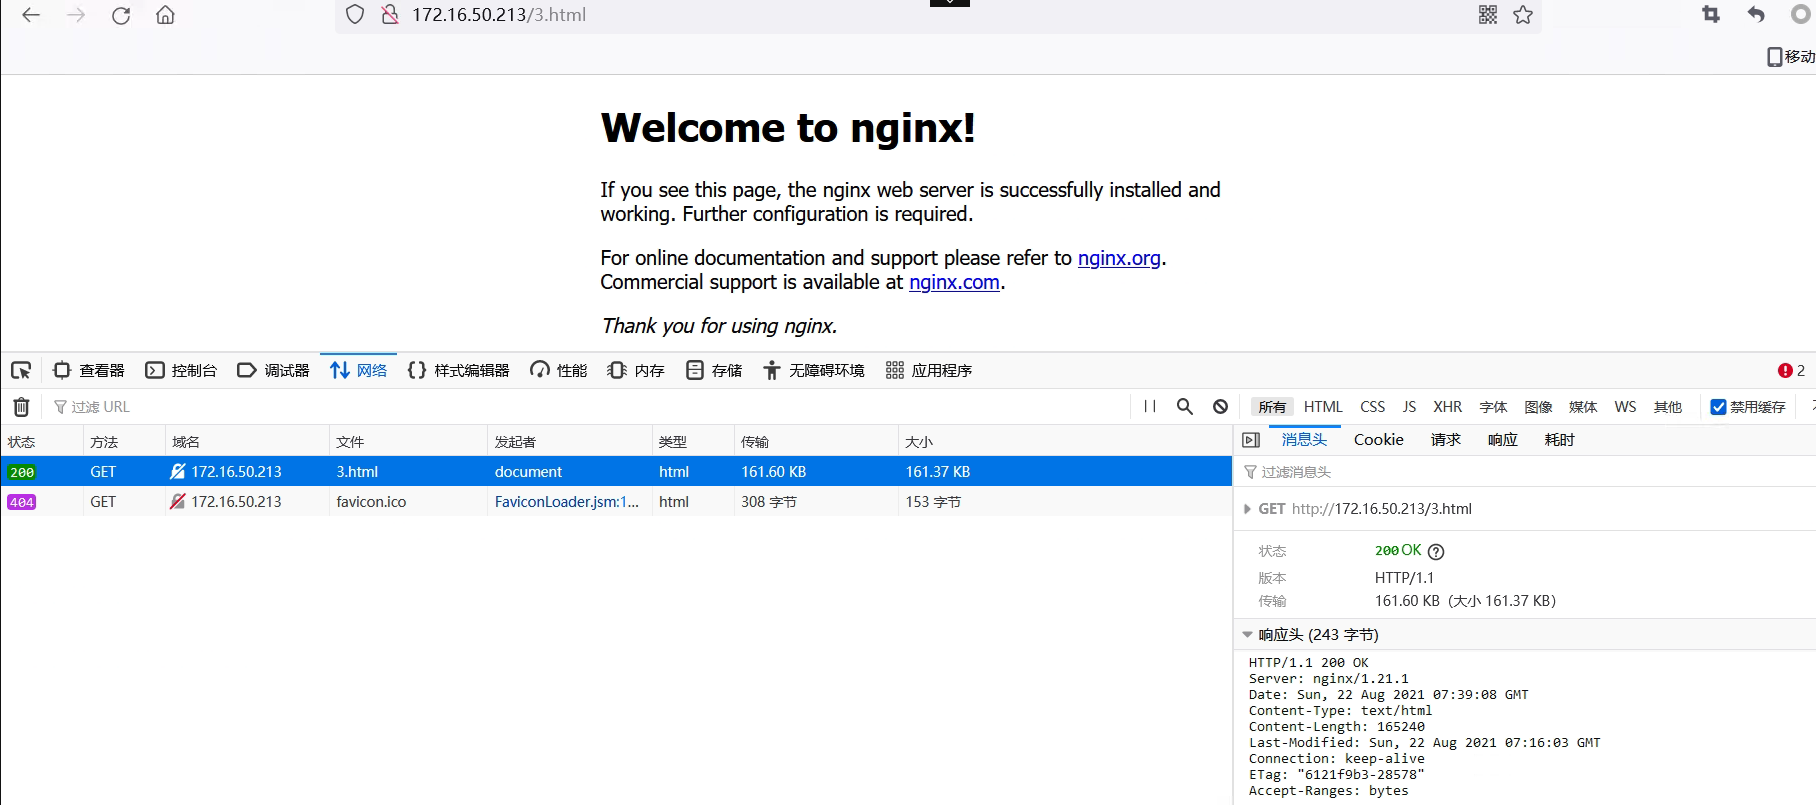Collapse the 响应头 (243 字节) section
This screenshot has height=805, width=1816.
(1247, 635)
